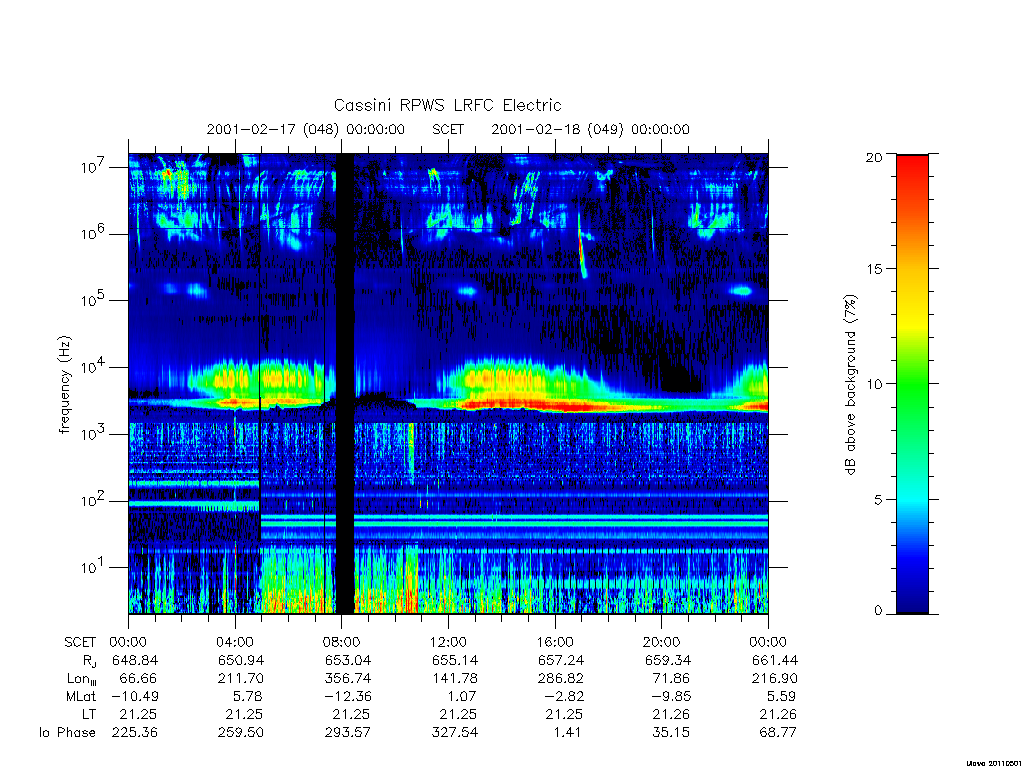Viewport: 1024px width, 768px height.
Task: Click start date '2001-02-17 (048) 00:00:00'
Action: click(306, 129)
